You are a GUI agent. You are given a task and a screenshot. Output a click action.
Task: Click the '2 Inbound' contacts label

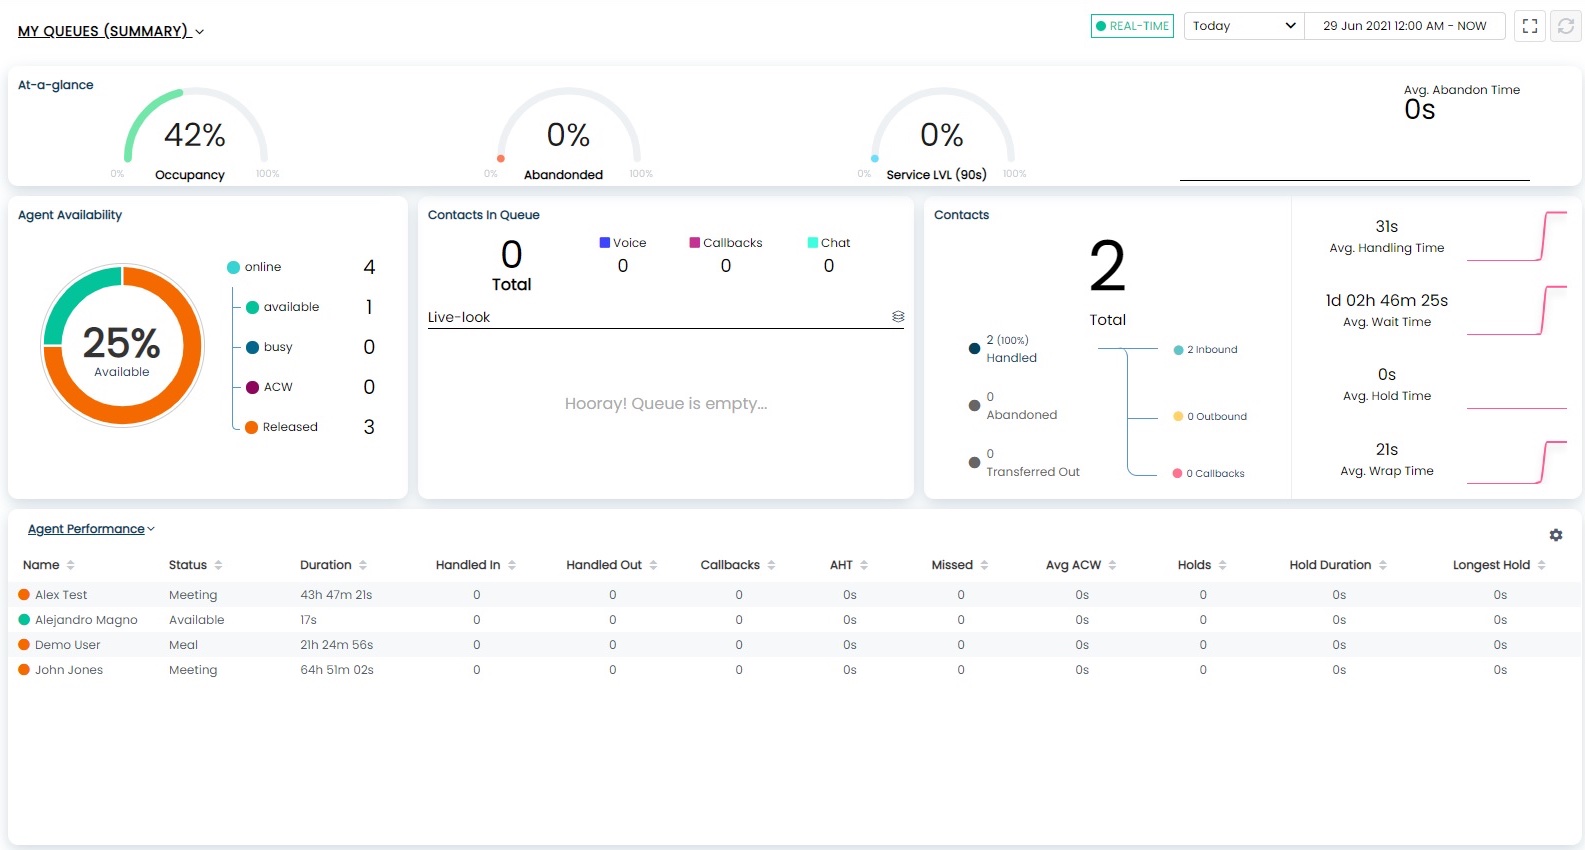tap(1205, 350)
